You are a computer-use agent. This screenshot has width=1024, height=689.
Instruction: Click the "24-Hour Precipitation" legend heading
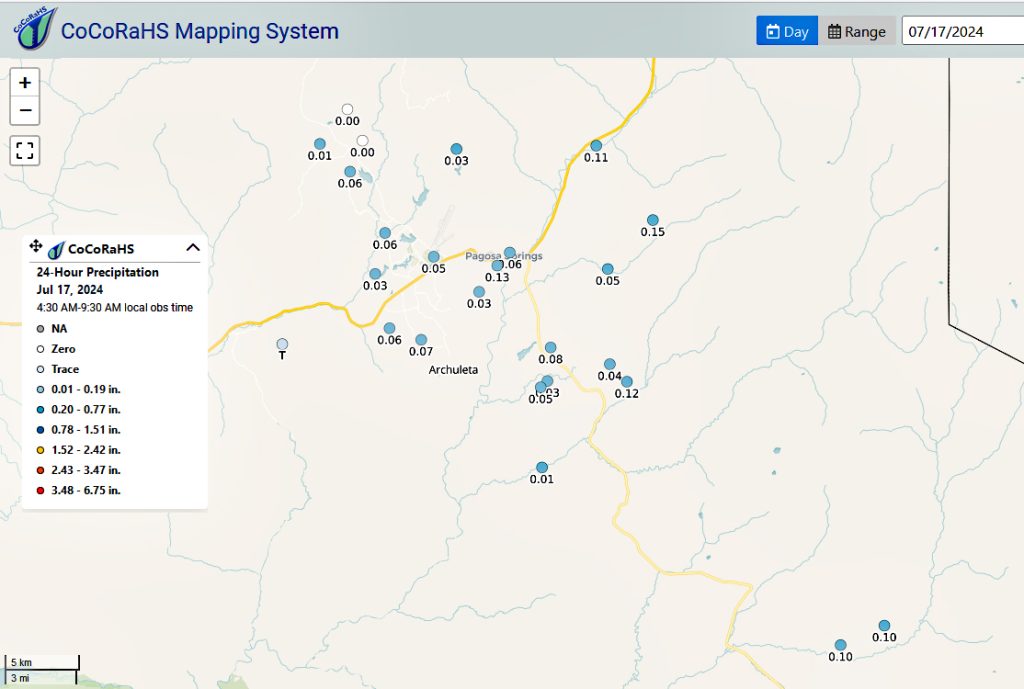click(97, 272)
